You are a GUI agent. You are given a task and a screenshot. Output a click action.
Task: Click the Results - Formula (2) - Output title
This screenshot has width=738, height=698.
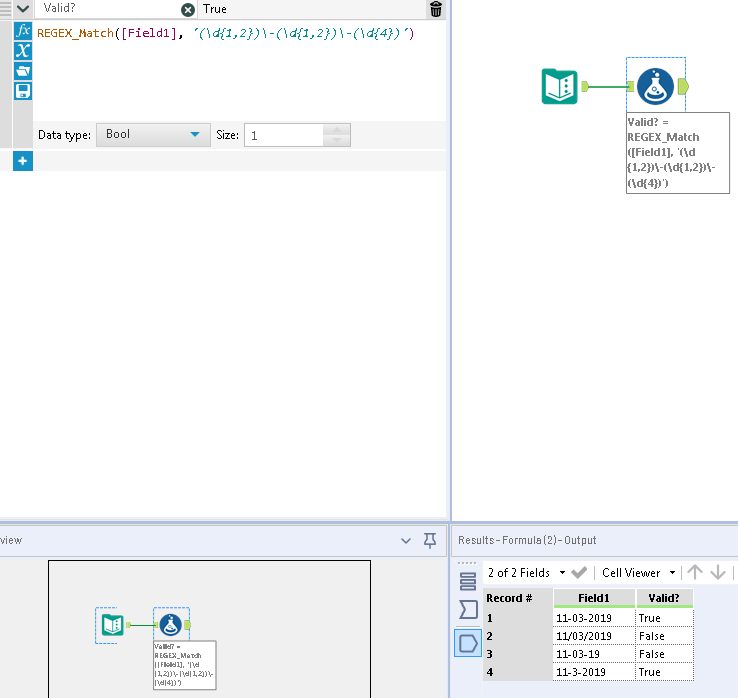(527, 540)
